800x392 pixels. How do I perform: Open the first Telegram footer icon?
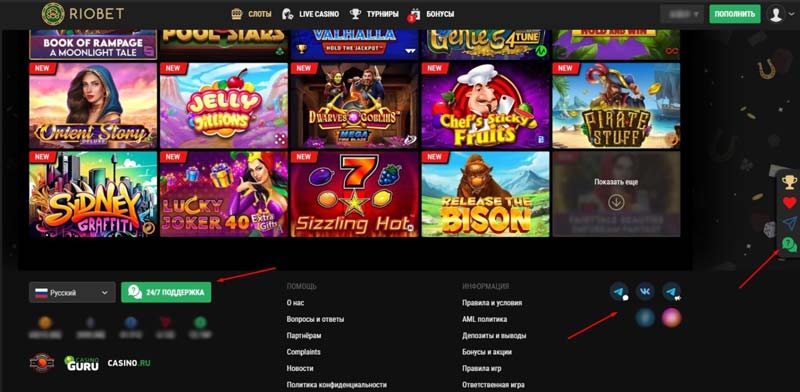coord(619,291)
